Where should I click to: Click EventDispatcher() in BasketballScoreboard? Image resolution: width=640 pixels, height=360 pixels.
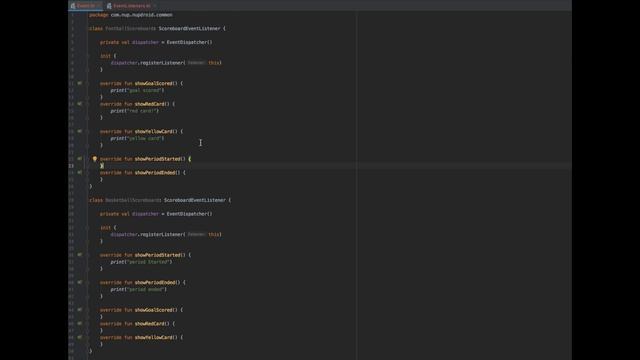(189, 213)
